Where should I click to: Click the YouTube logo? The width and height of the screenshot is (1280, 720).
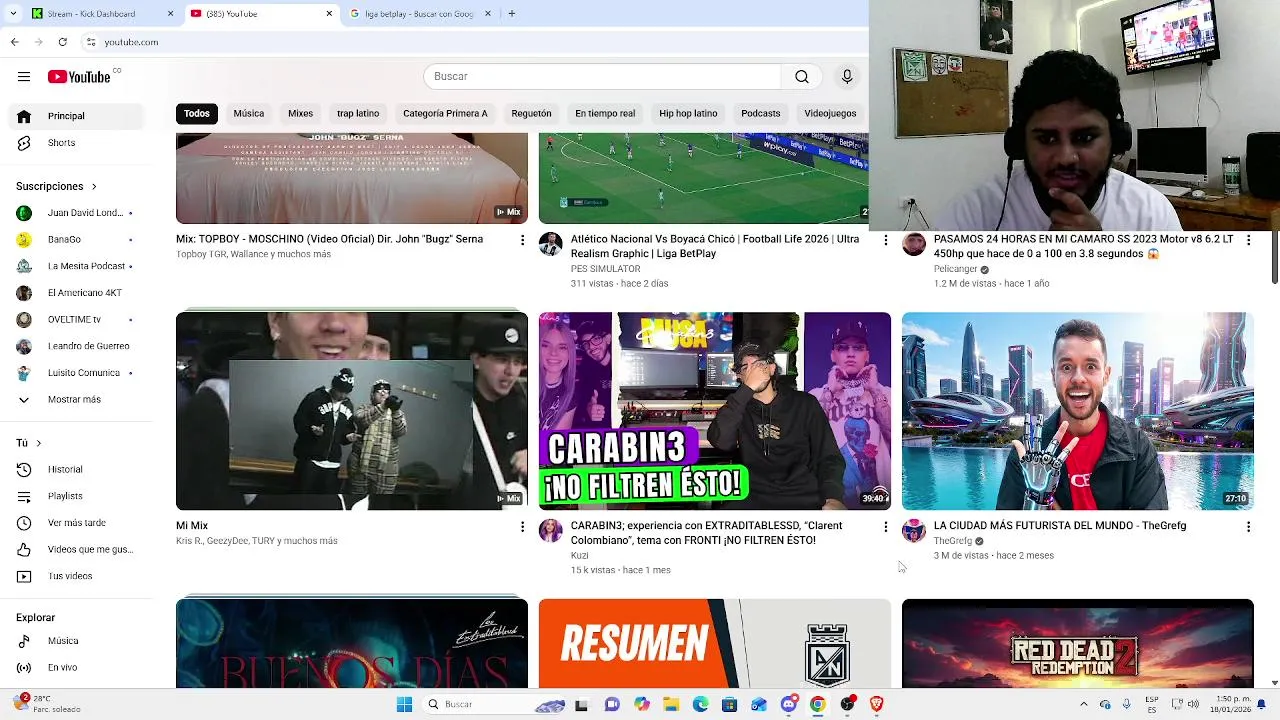pos(79,77)
